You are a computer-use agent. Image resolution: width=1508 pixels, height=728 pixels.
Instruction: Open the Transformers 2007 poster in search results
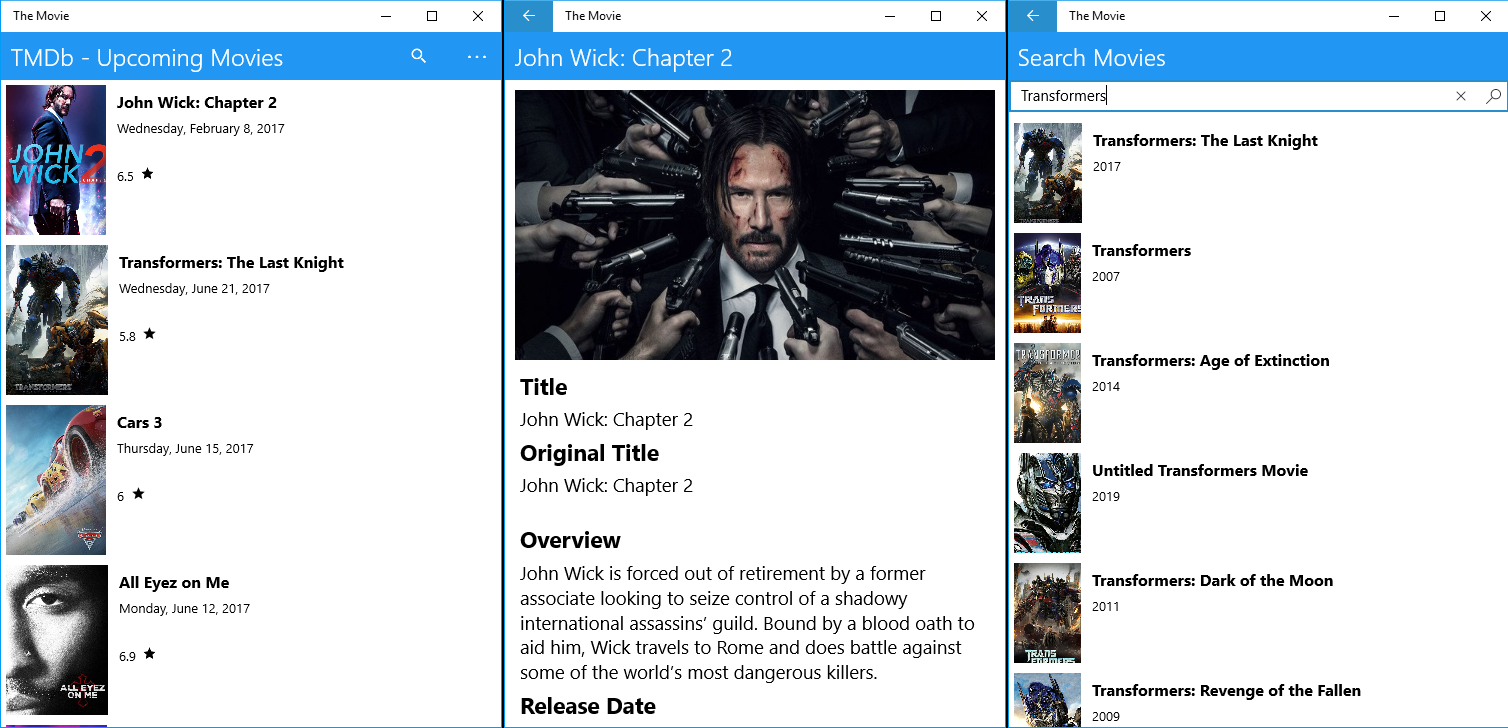(x=1047, y=283)
